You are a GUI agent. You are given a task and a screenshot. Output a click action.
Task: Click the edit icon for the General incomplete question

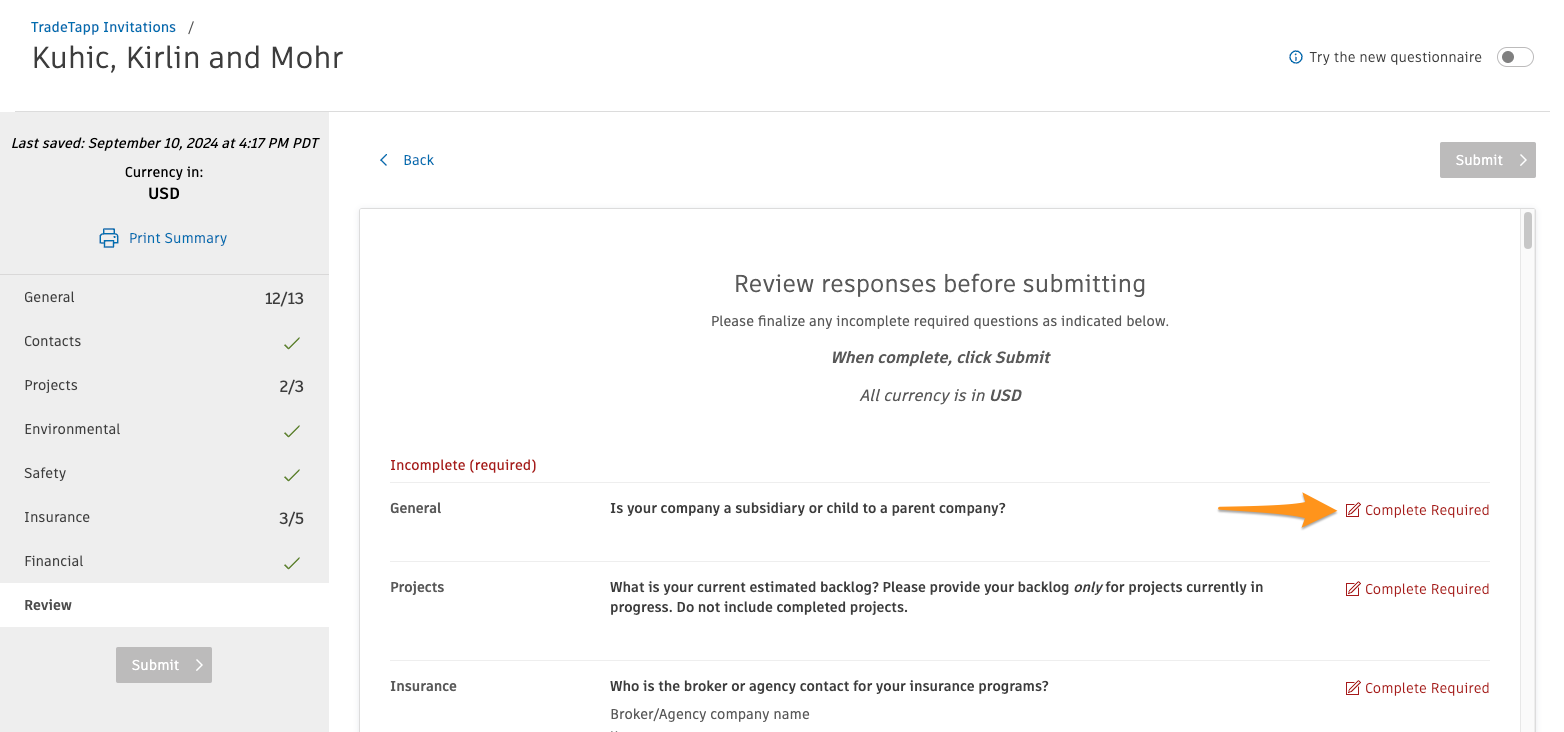(x=1354, y=509)
